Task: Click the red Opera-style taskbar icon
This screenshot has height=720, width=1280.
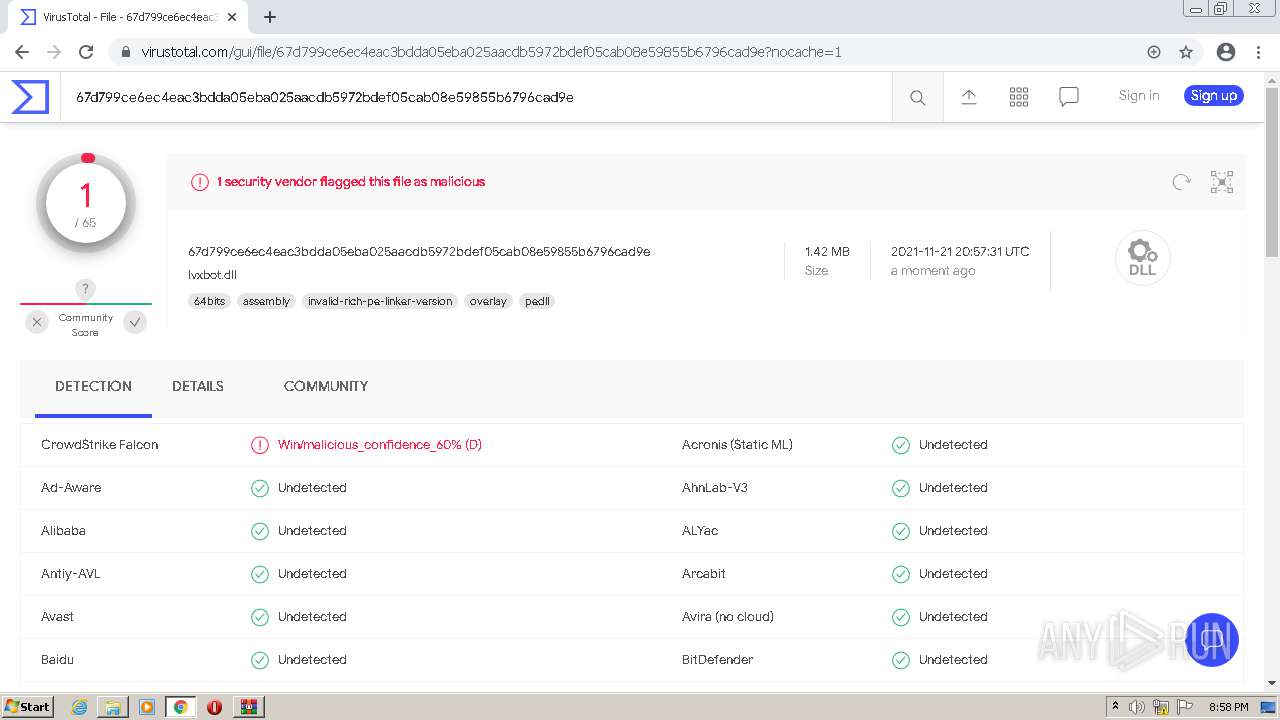Action: coord(214,707)
